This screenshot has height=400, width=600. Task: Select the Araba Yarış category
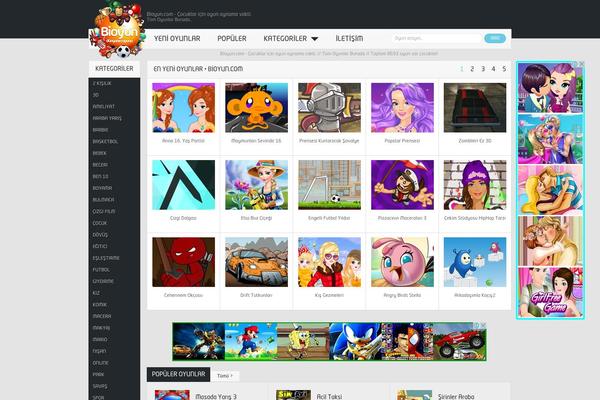107,118
